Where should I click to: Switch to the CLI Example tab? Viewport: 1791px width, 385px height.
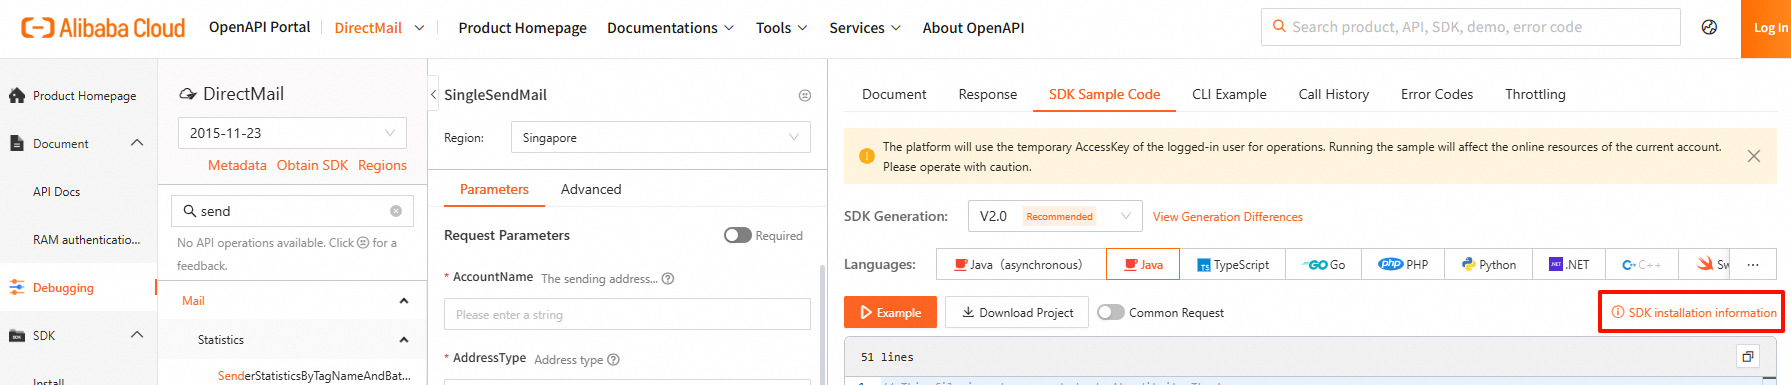(x=1229, y=94)
